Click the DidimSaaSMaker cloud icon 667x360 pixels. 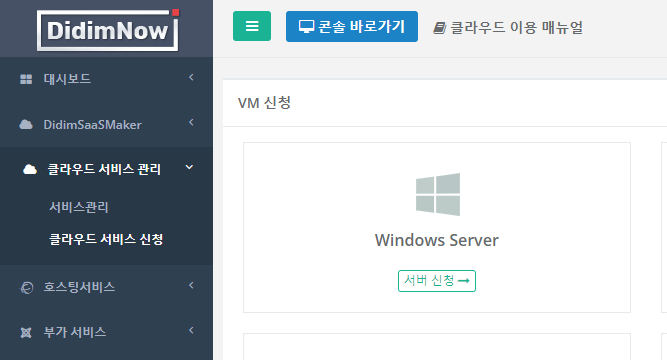[x=26, y=125]
